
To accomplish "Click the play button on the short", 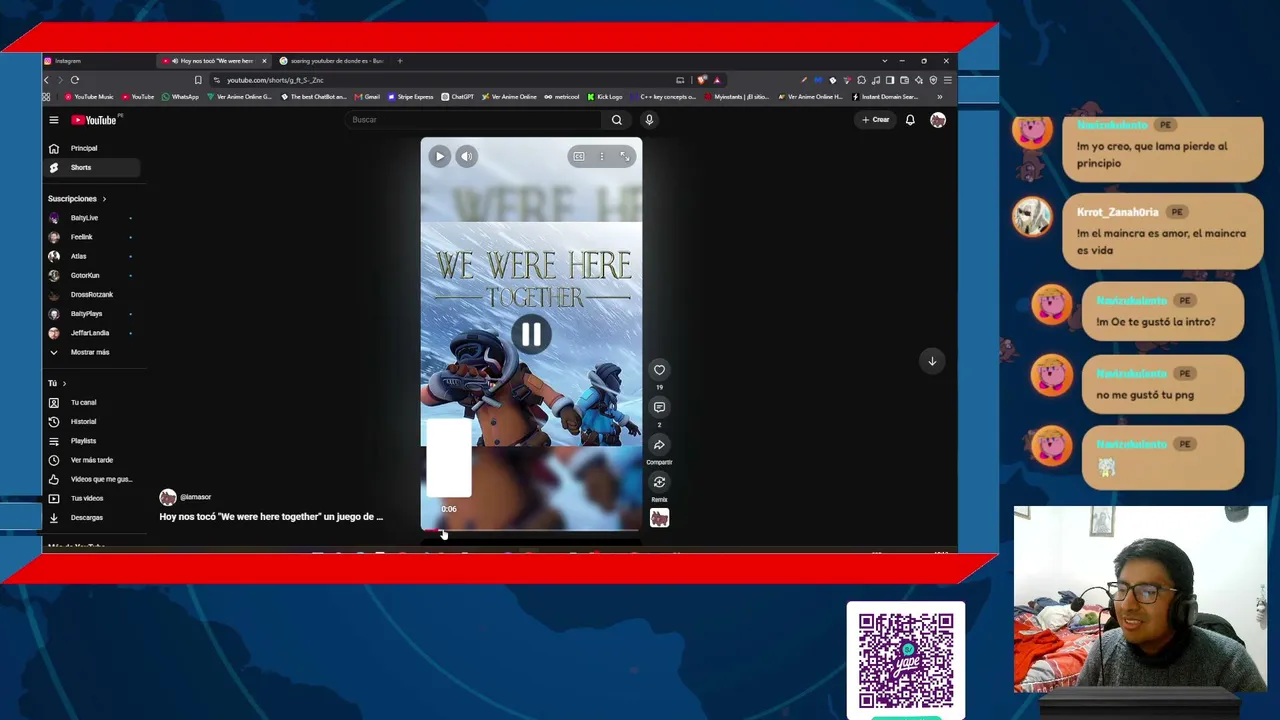I will pos(440,156).
